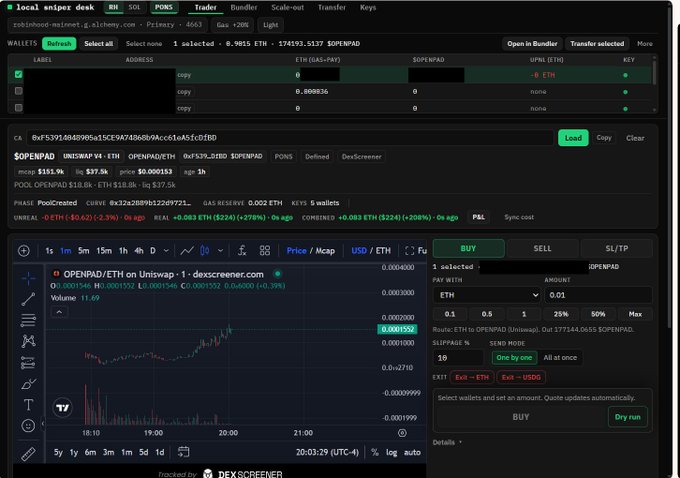The image size is (680, 478).
Task: Enable the log scale option
Action: (x=391, y=452)
